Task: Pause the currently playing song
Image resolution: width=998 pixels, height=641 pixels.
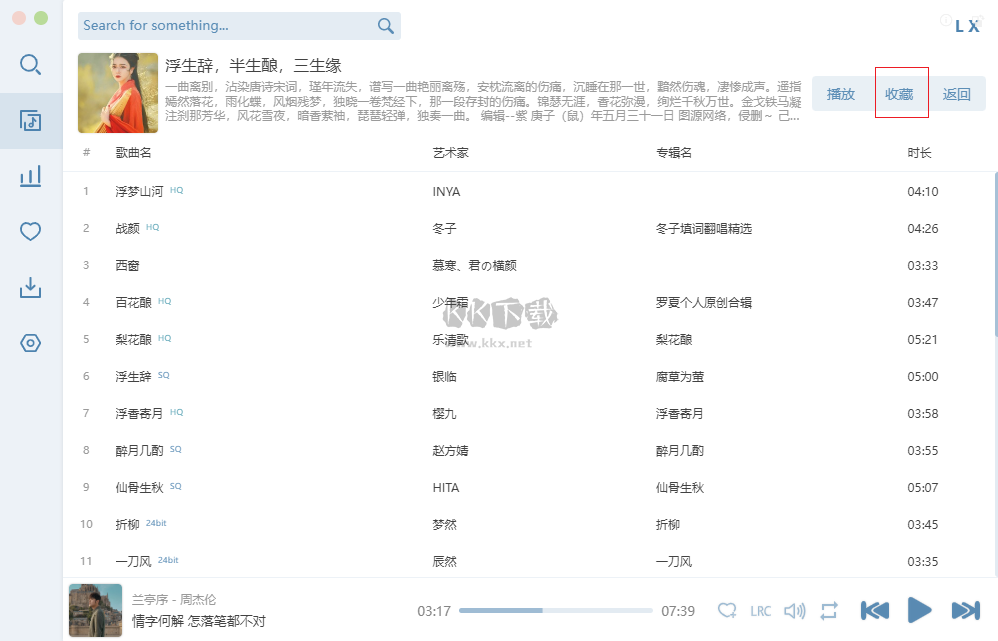Action: (919, 610)
